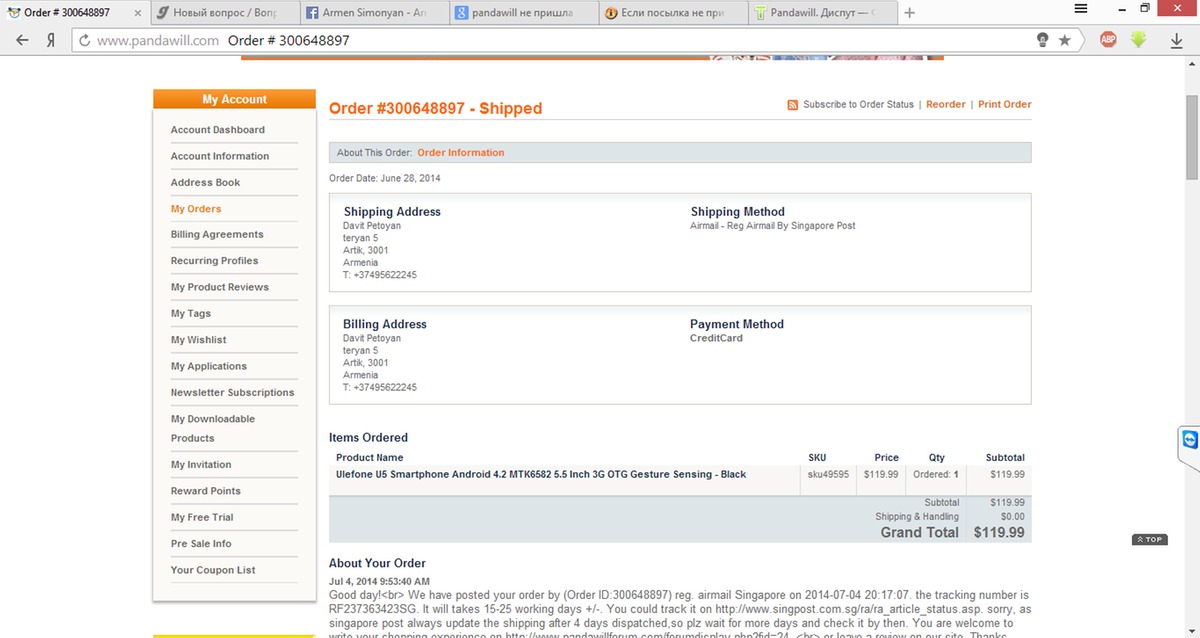Screen dimensions: 1200x638
Task: Click the Jul 4, 2014 9:53:40 AM timestamp
Action: (x=379, y=581)
